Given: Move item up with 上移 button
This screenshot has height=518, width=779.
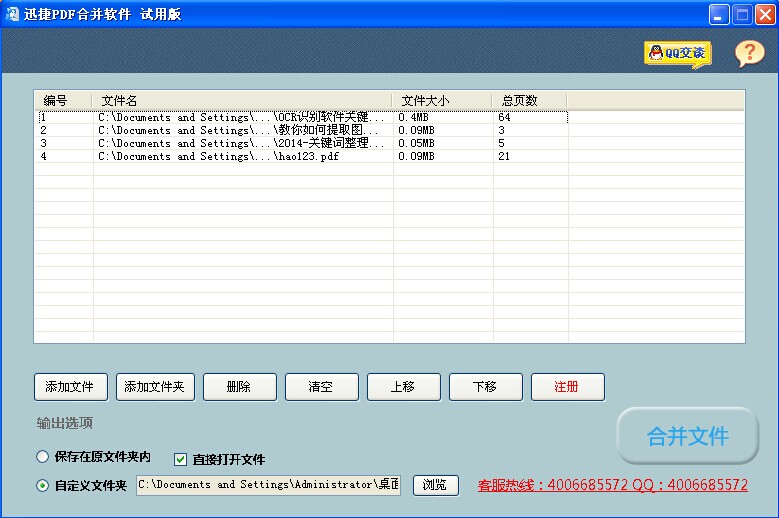Looking at the screenshot, I should [403, 386].
